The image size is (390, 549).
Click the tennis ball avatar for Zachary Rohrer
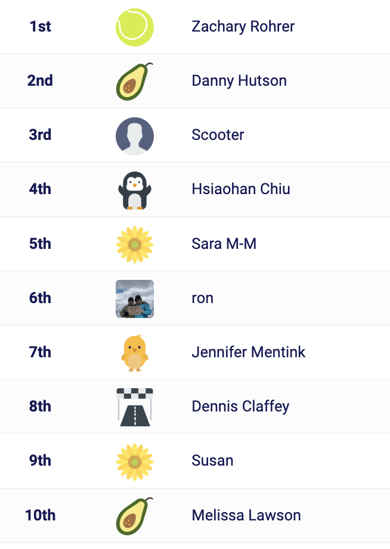tap(135, 27)
